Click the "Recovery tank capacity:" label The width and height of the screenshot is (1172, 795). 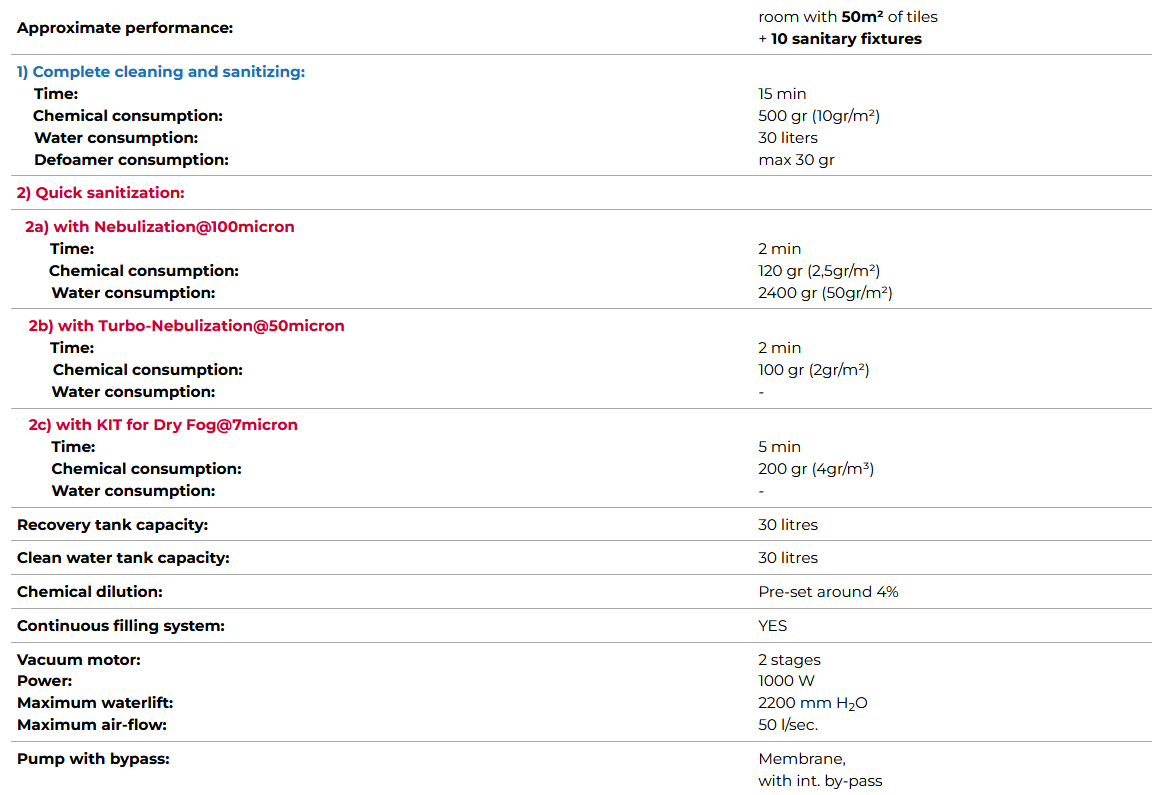coord(113,525)
